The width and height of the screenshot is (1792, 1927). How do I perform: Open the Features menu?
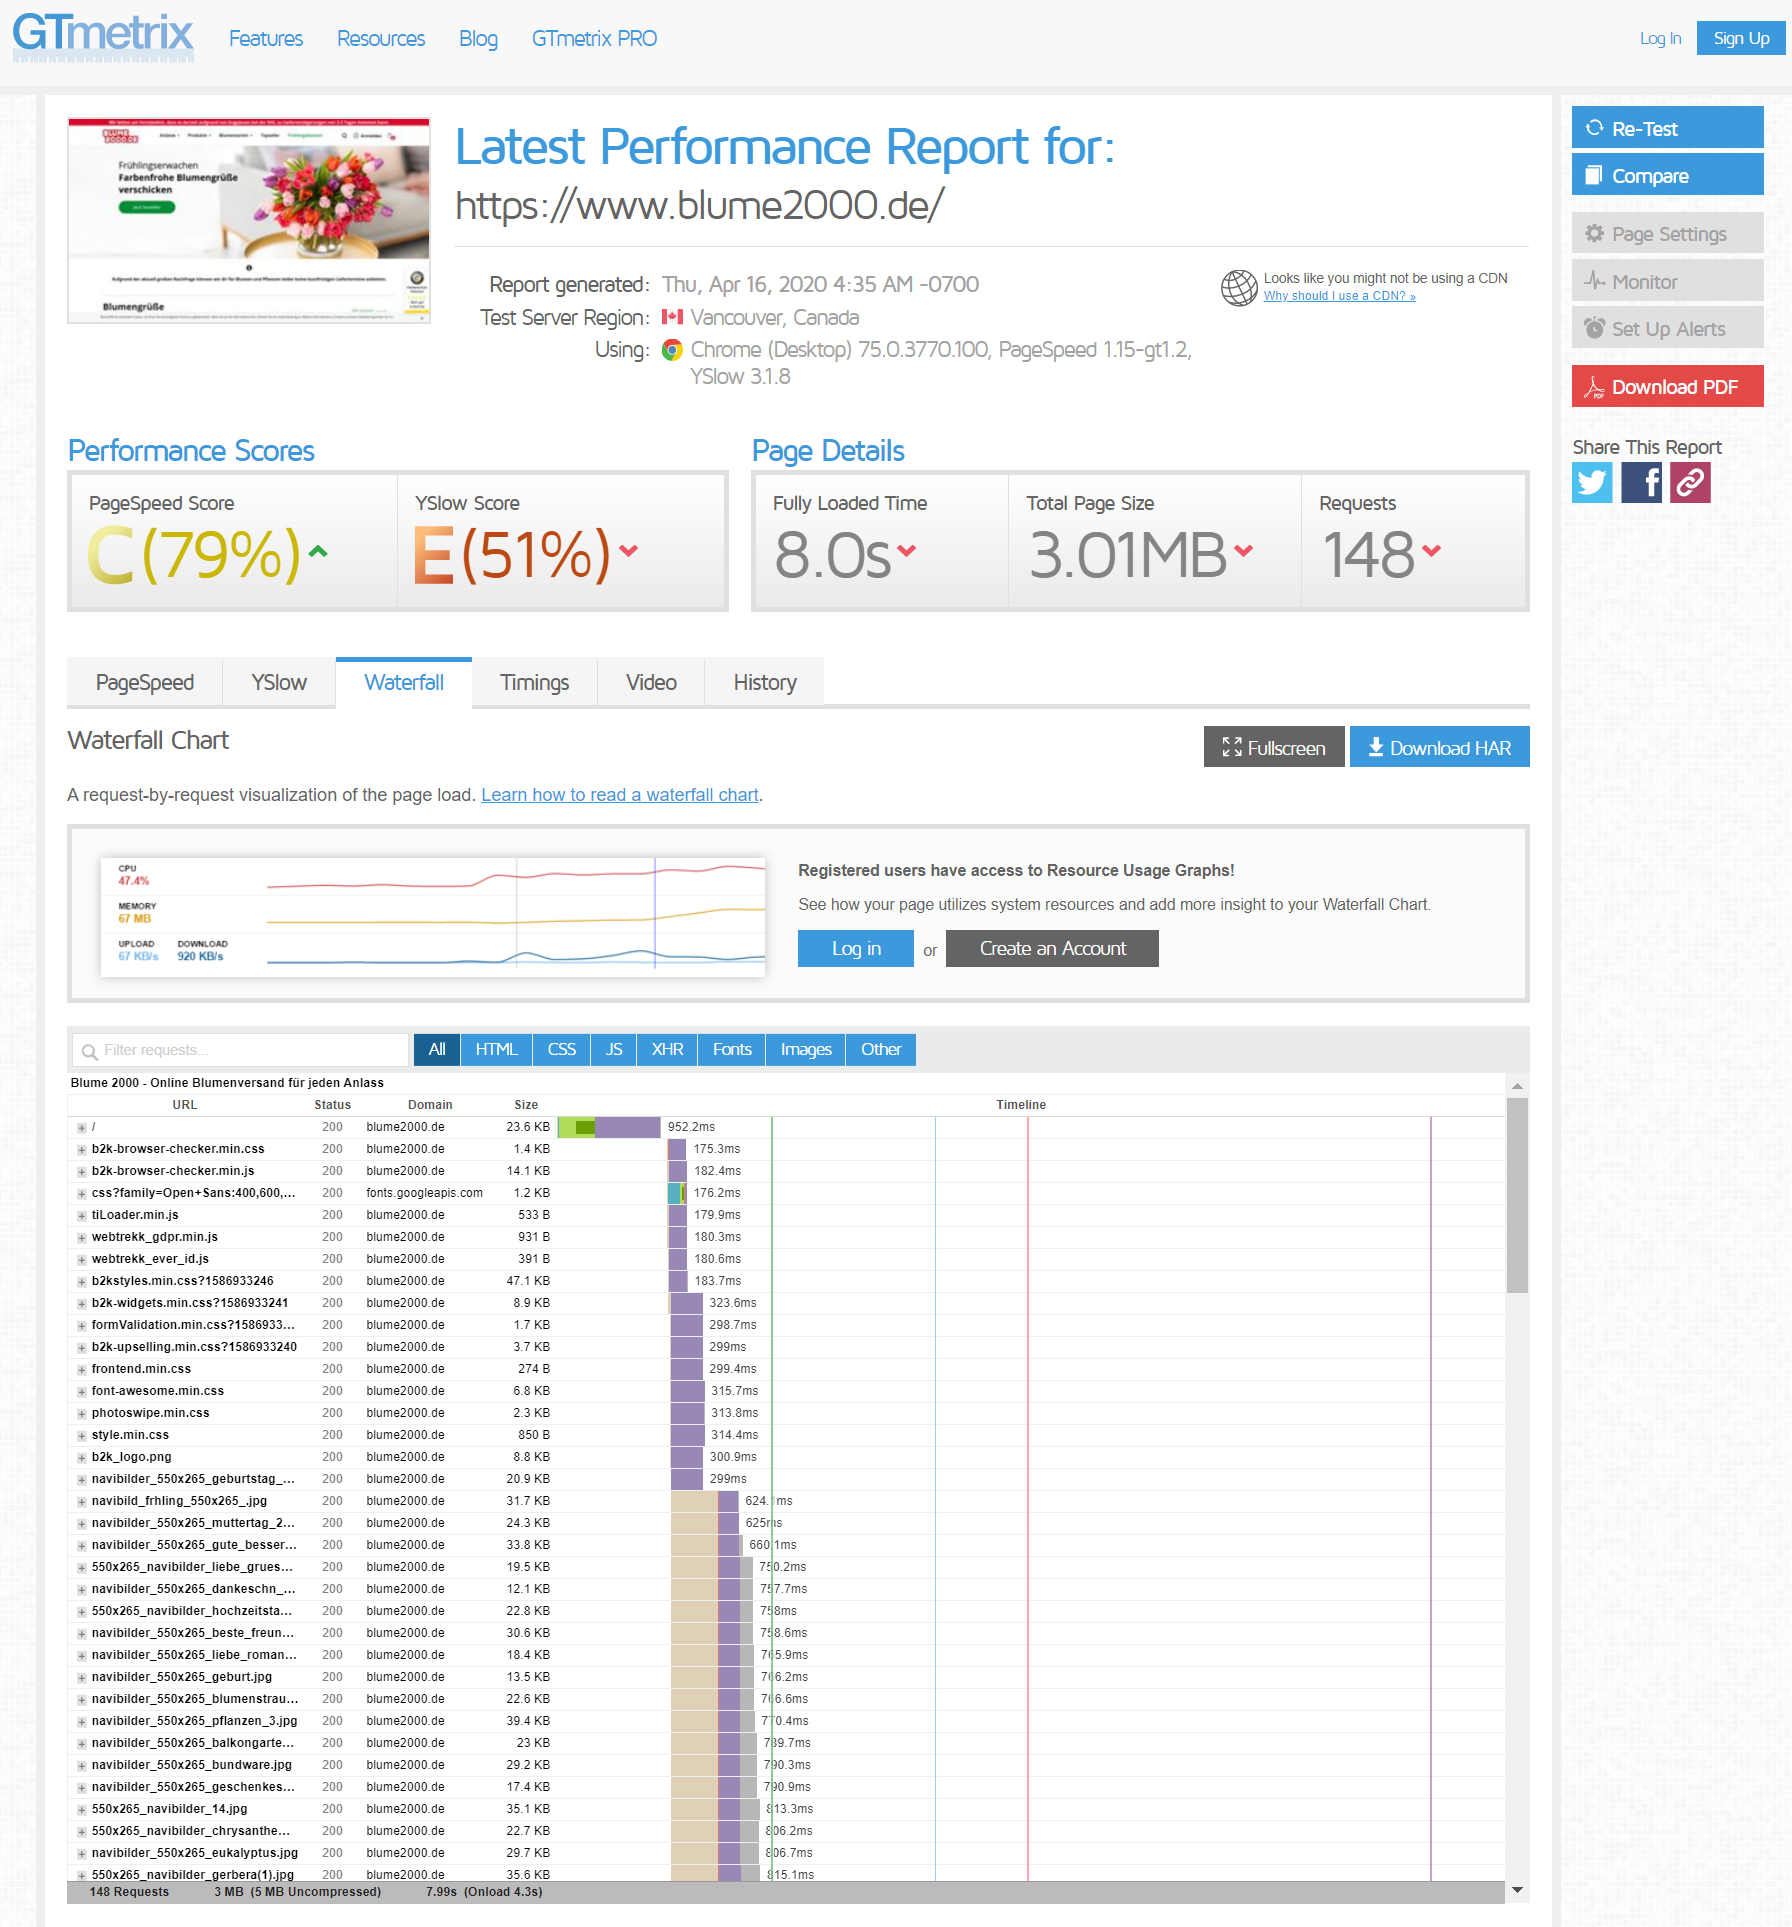click(x=266, y=38)
